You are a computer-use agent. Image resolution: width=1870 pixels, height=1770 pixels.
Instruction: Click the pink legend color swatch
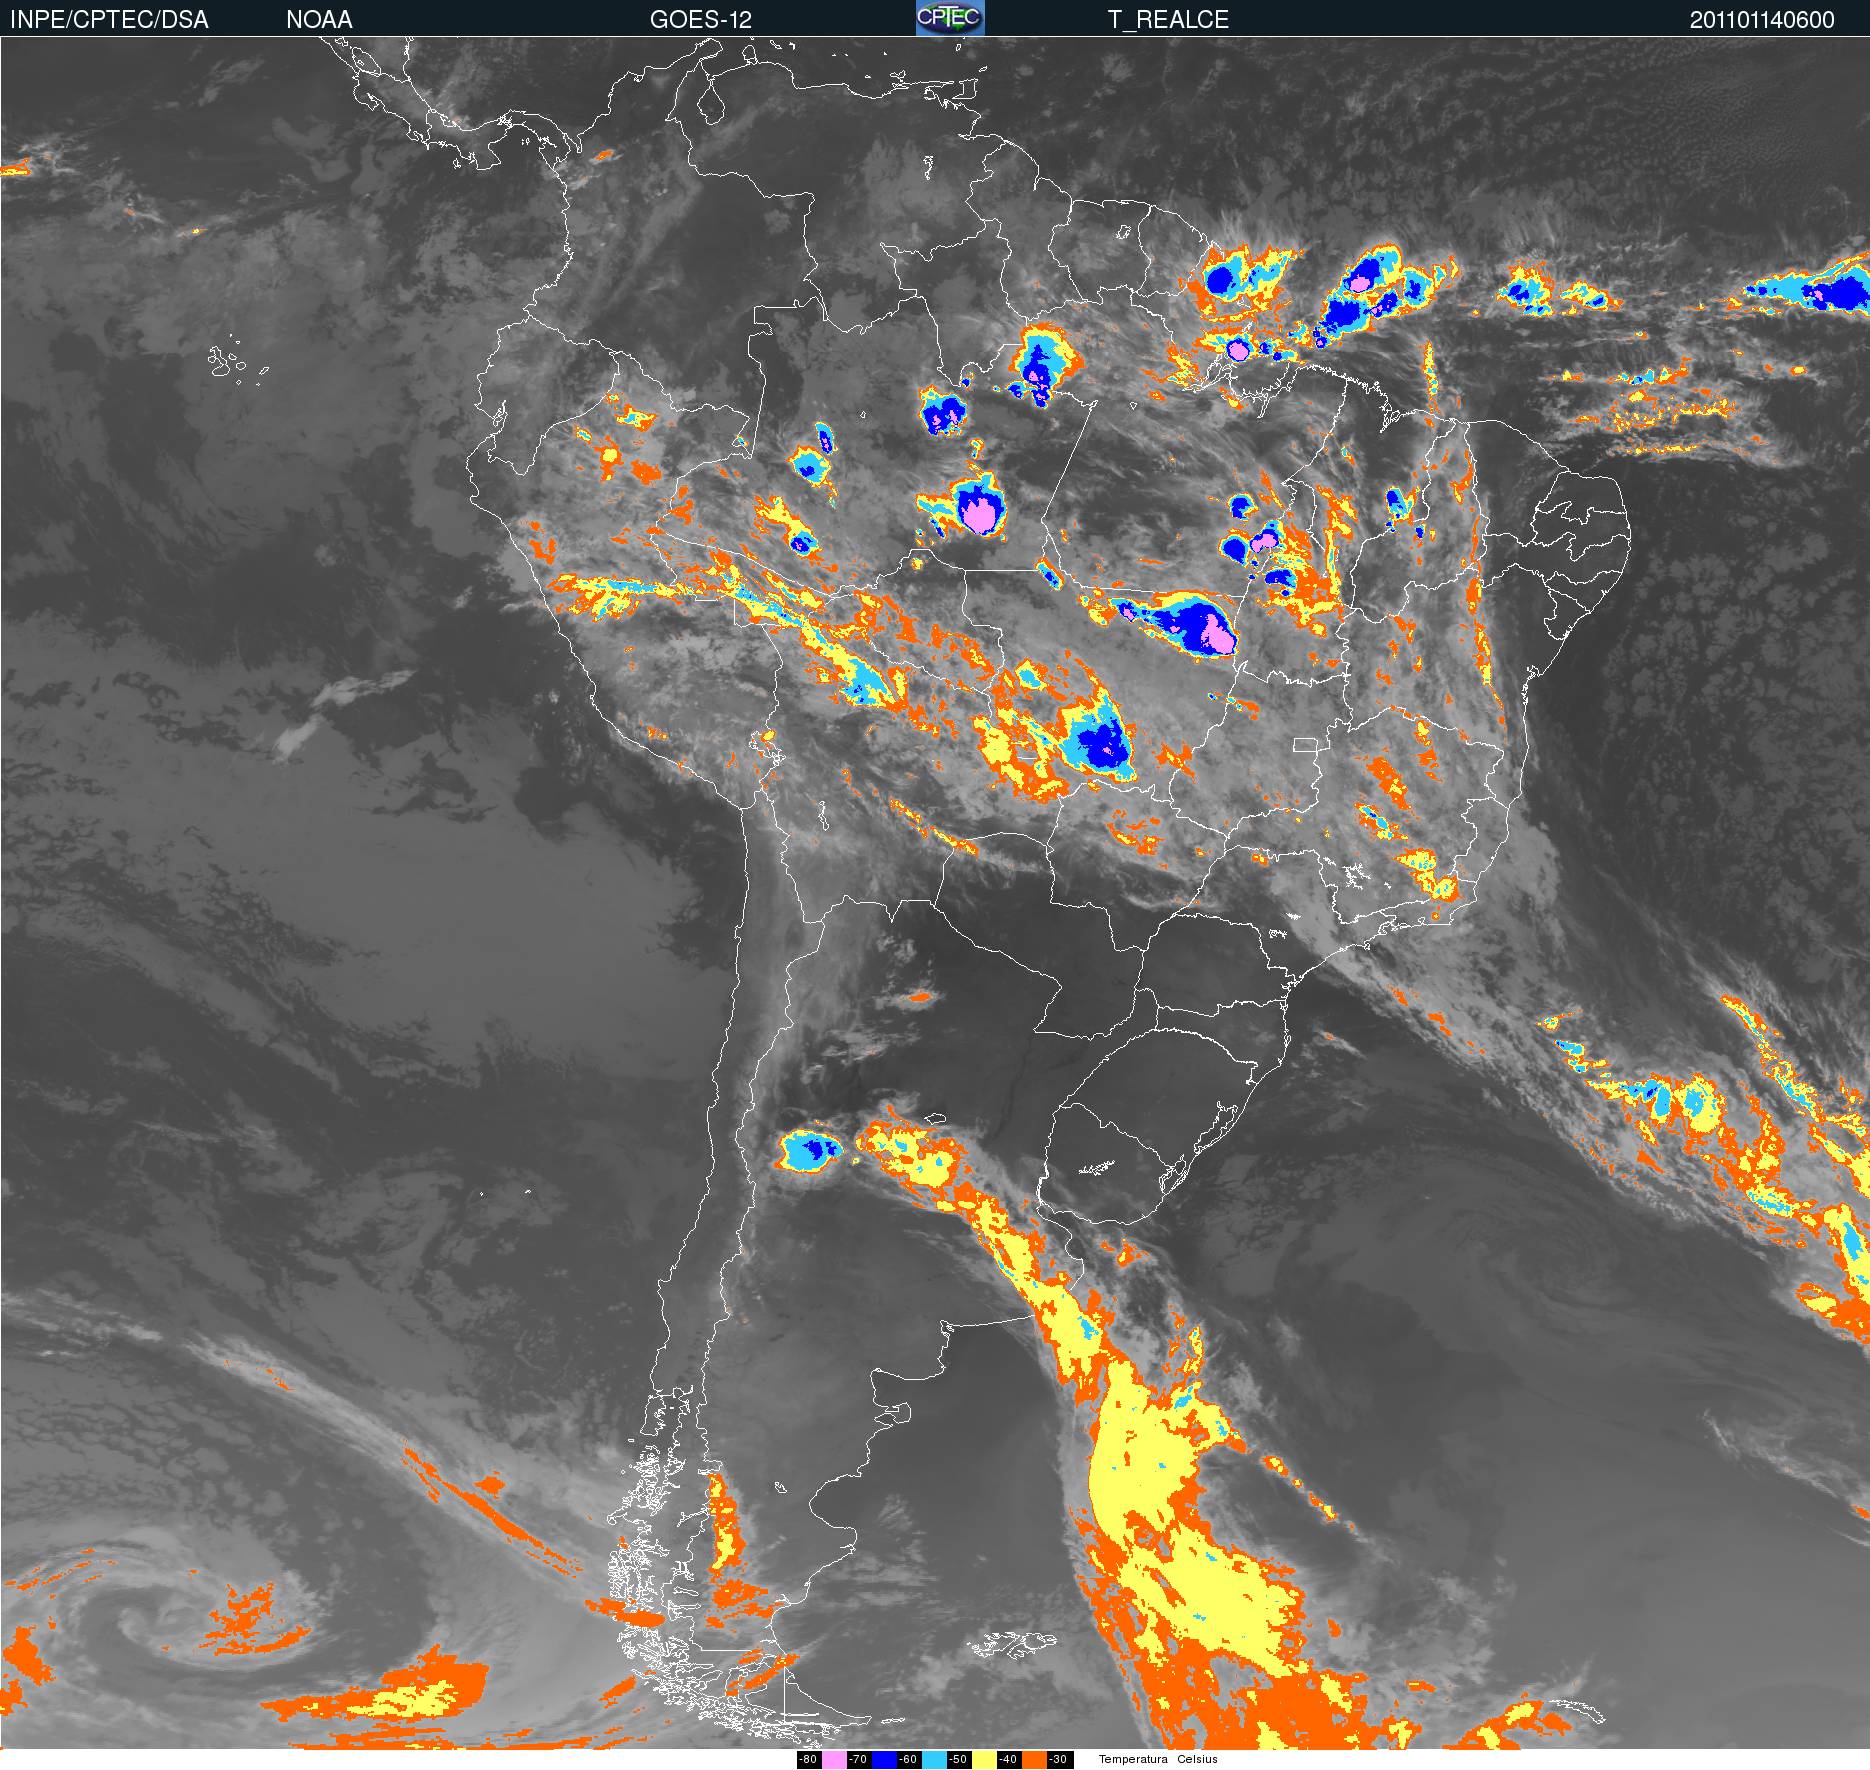pyautogui.click(x=834, y=1760)
